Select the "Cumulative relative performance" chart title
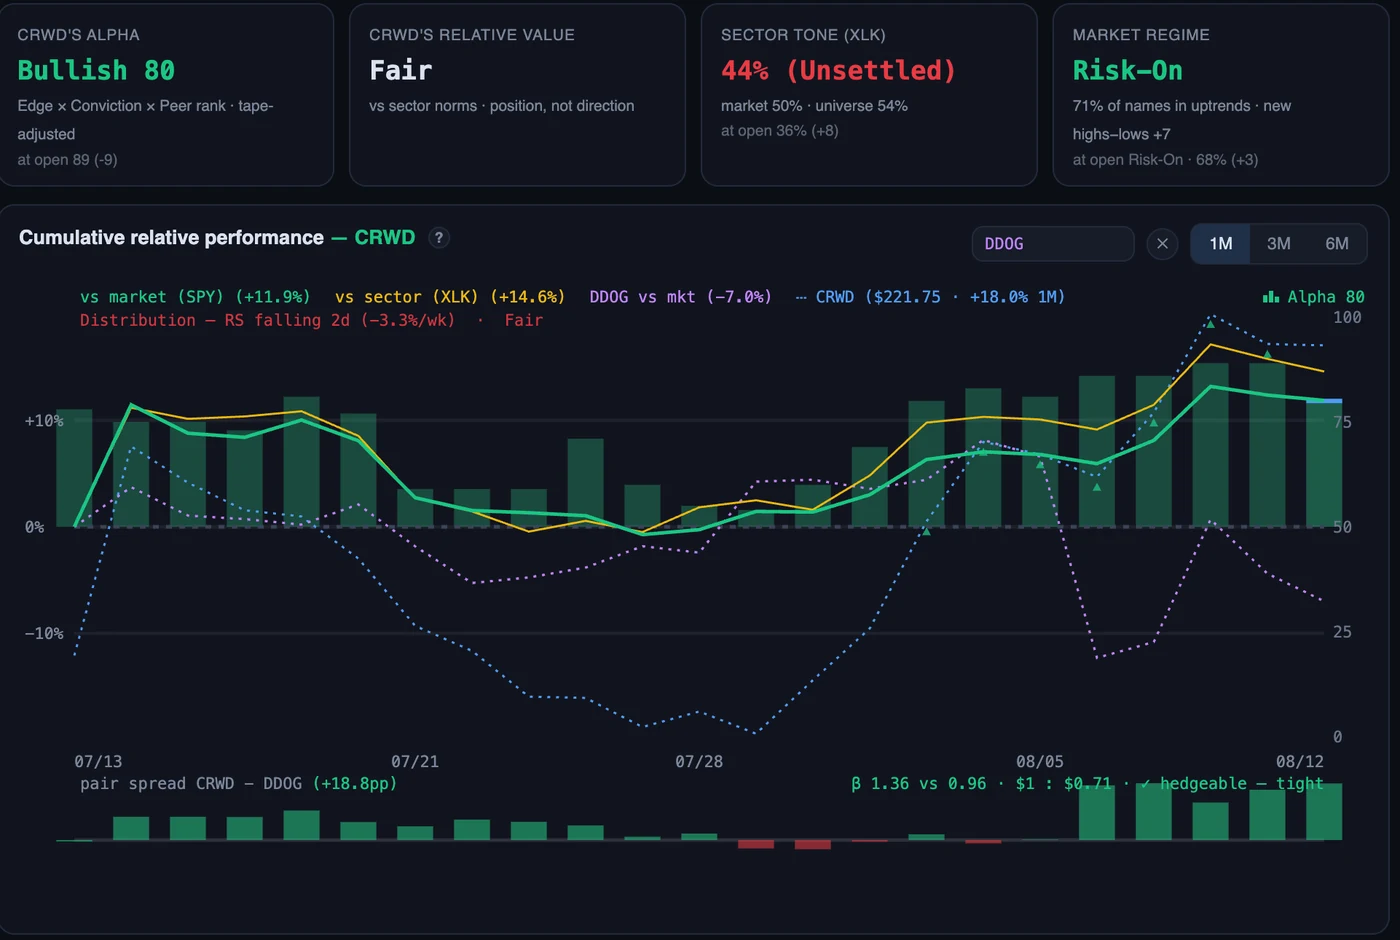Viewport: 1400px width, 940px height. point(171,238)
